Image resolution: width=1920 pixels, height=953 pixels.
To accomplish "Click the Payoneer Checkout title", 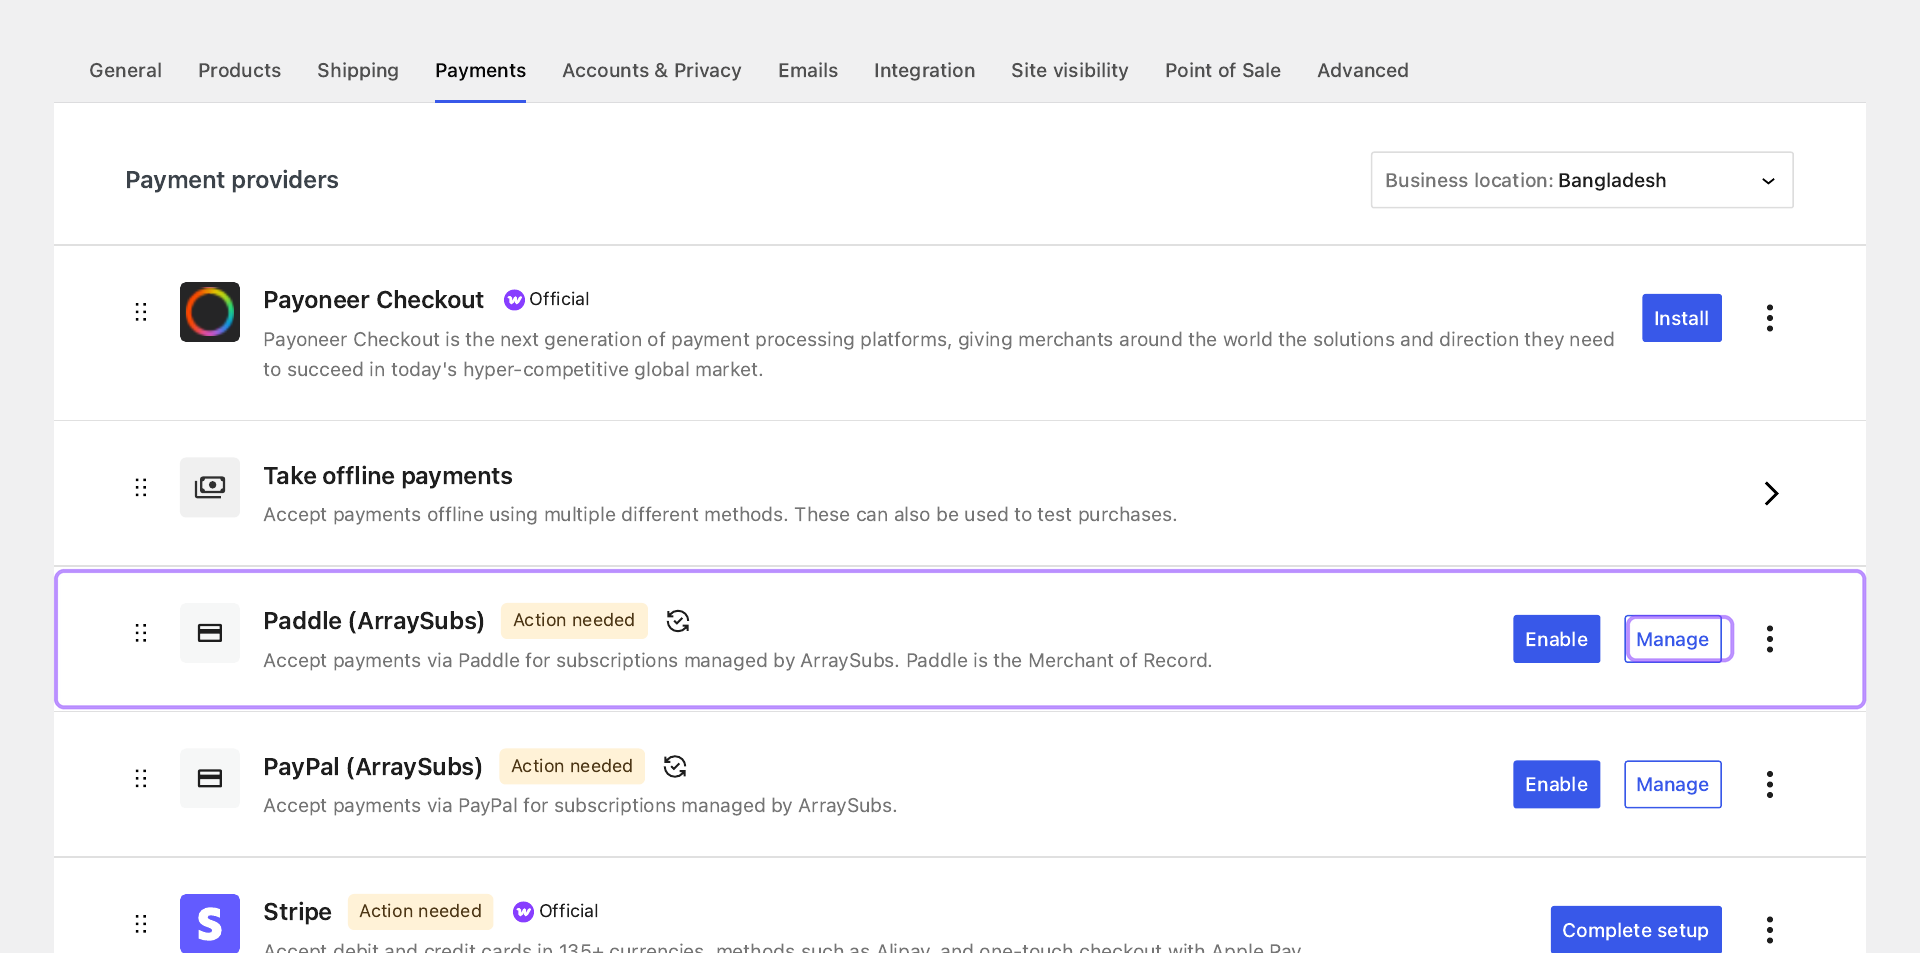I will click(373, 300).
